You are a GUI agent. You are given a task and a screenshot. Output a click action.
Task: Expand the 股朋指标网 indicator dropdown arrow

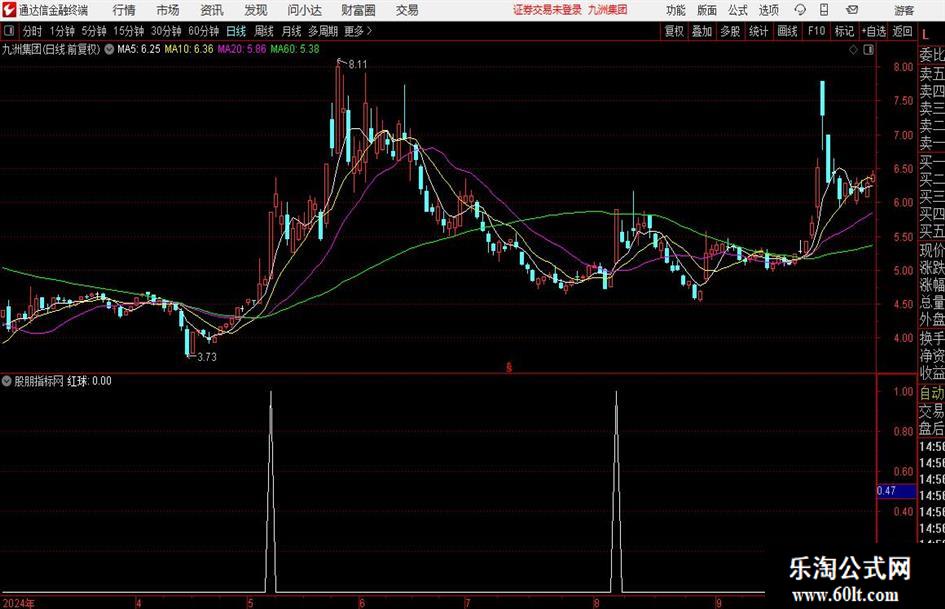pos(7,381)
